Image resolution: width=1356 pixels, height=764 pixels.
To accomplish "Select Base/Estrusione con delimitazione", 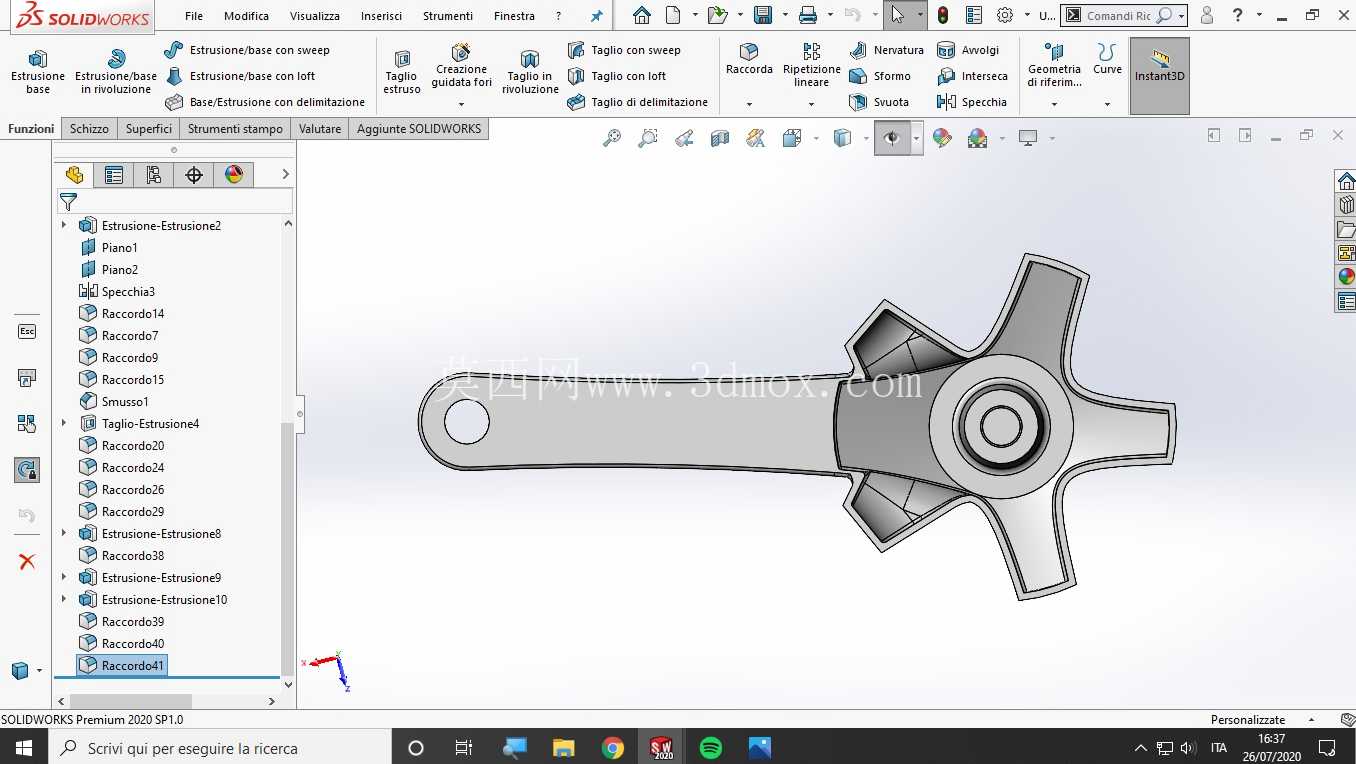I will [x=265, y=102].
